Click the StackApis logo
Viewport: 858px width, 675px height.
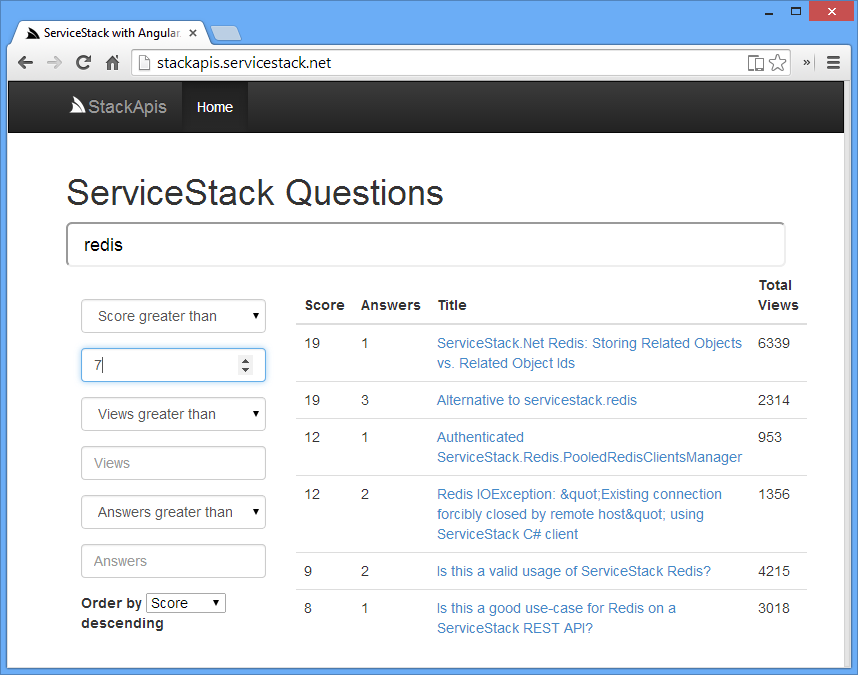(x=118, y=107)
